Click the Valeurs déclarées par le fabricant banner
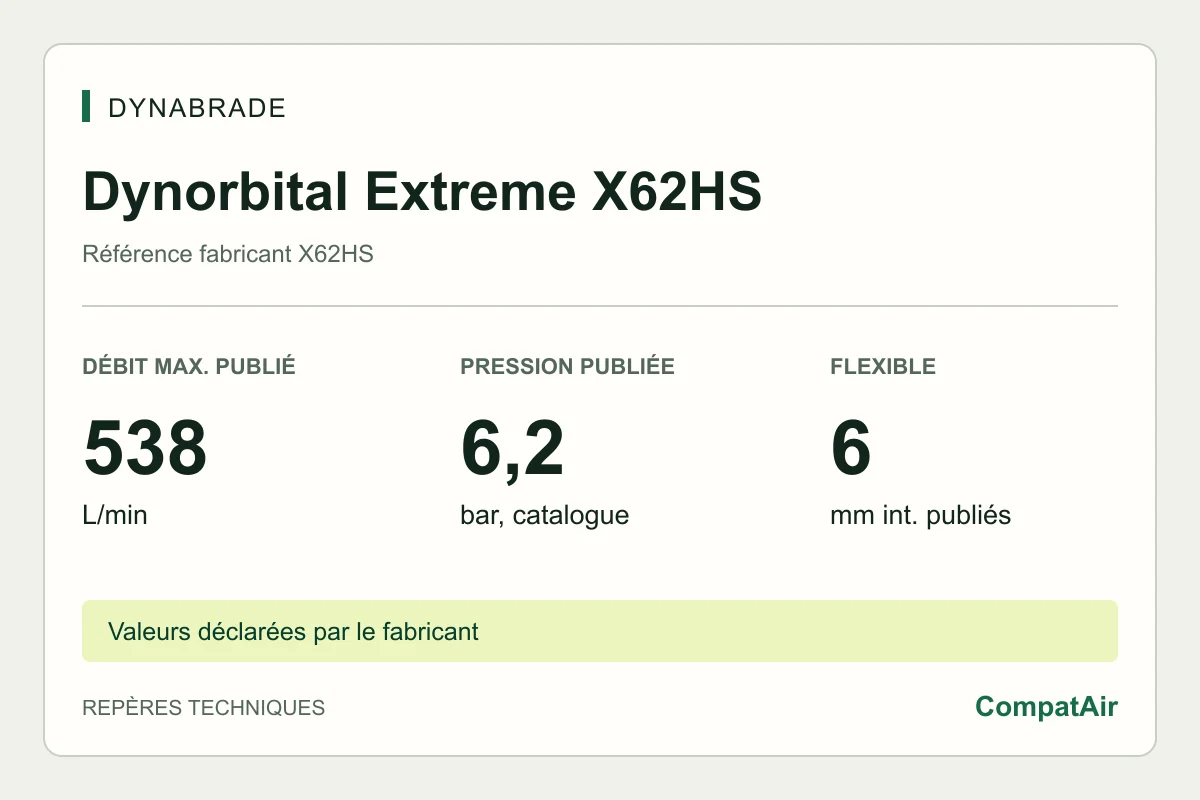 293,631
